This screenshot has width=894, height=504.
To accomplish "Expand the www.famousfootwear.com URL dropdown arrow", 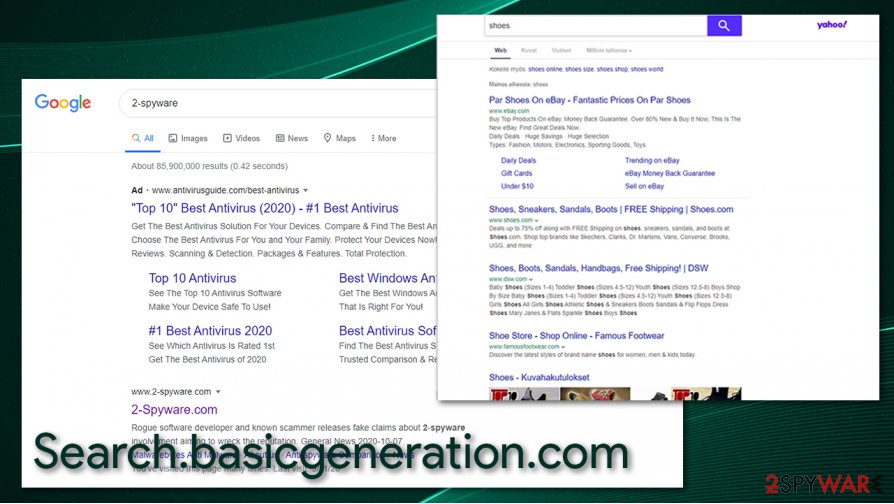I will coord(563,347).
